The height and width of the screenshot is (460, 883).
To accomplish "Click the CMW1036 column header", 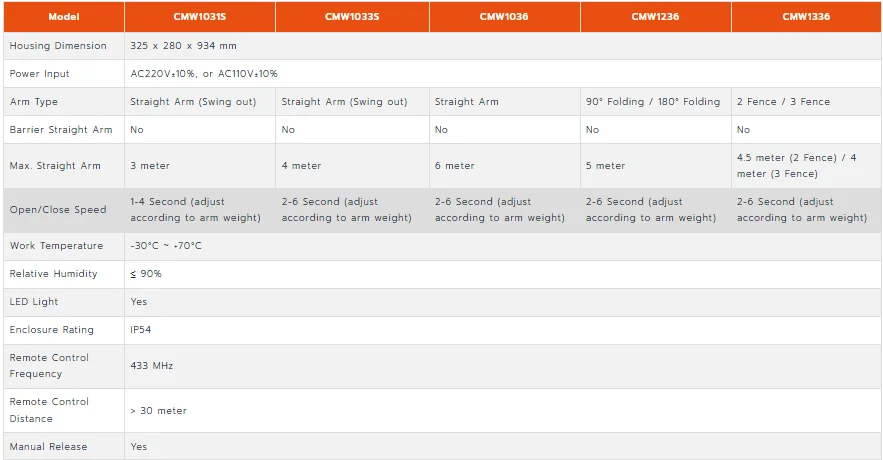I will click(505, 16).
